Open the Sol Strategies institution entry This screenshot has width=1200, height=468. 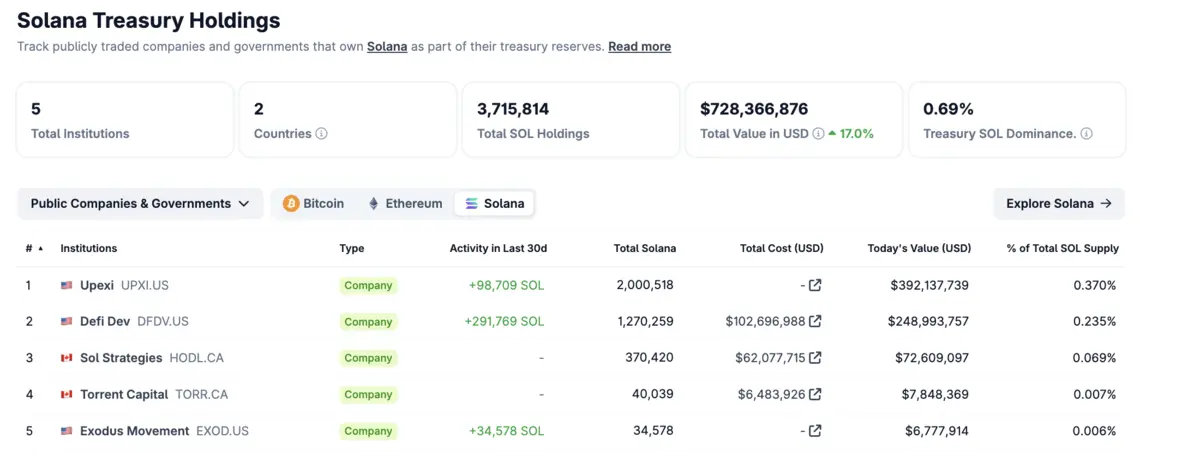(120, 358)
